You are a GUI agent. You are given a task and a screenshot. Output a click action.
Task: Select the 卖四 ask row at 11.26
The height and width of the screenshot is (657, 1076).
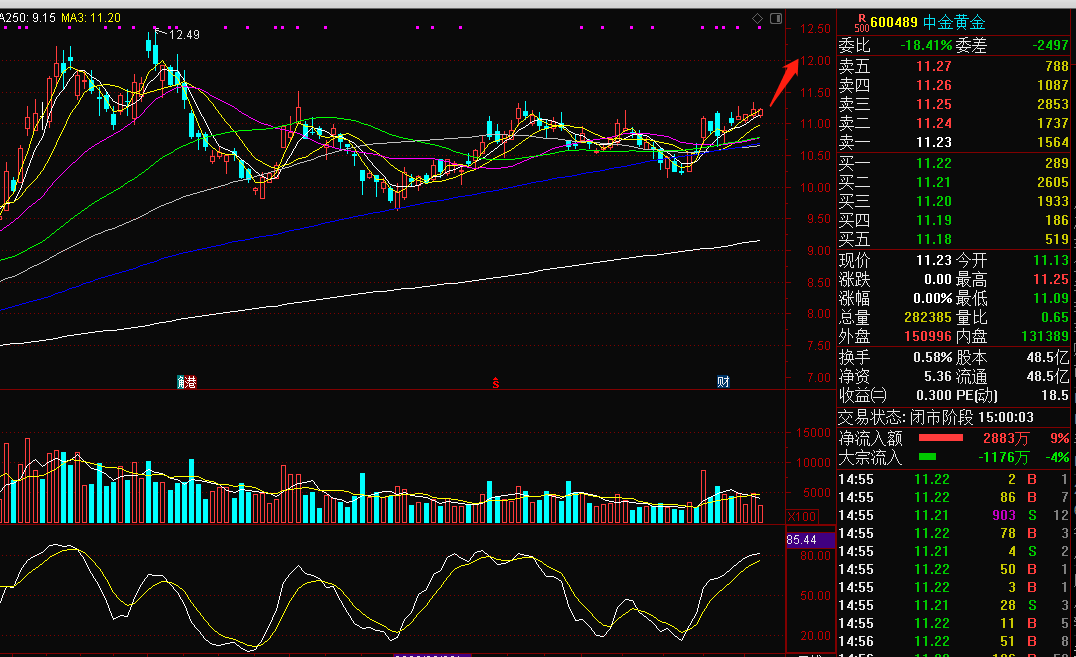pos(954,86)
